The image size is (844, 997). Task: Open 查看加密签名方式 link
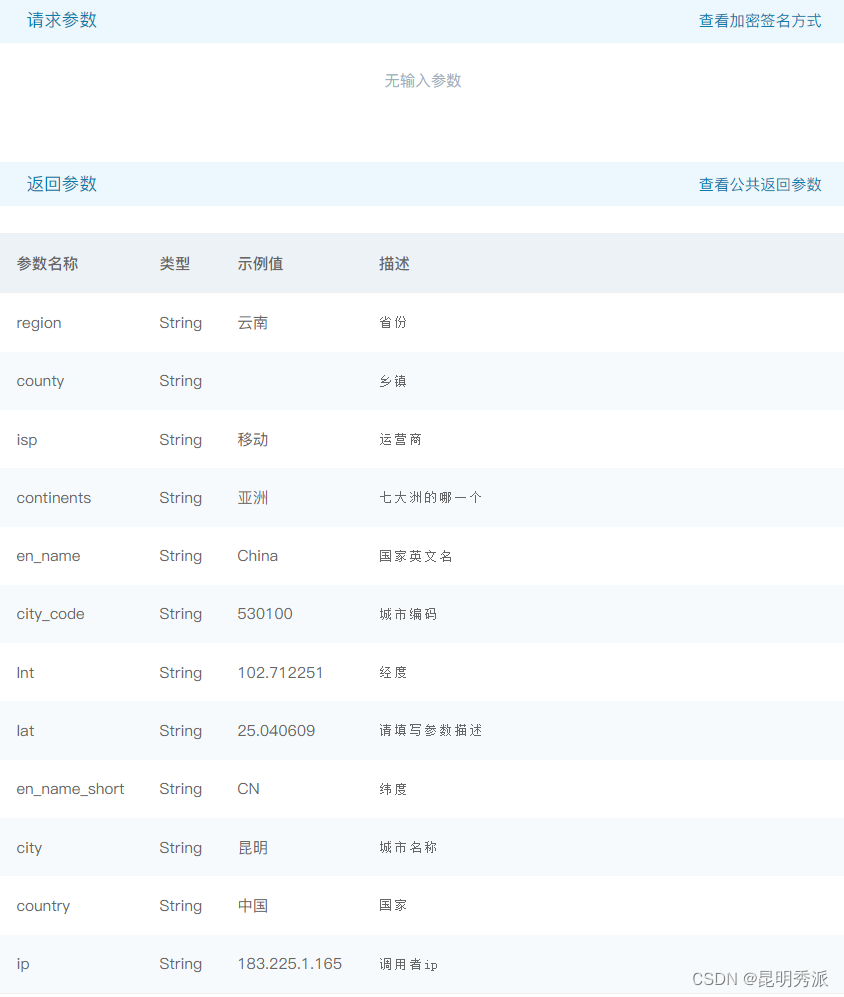[x=760, y=21]
